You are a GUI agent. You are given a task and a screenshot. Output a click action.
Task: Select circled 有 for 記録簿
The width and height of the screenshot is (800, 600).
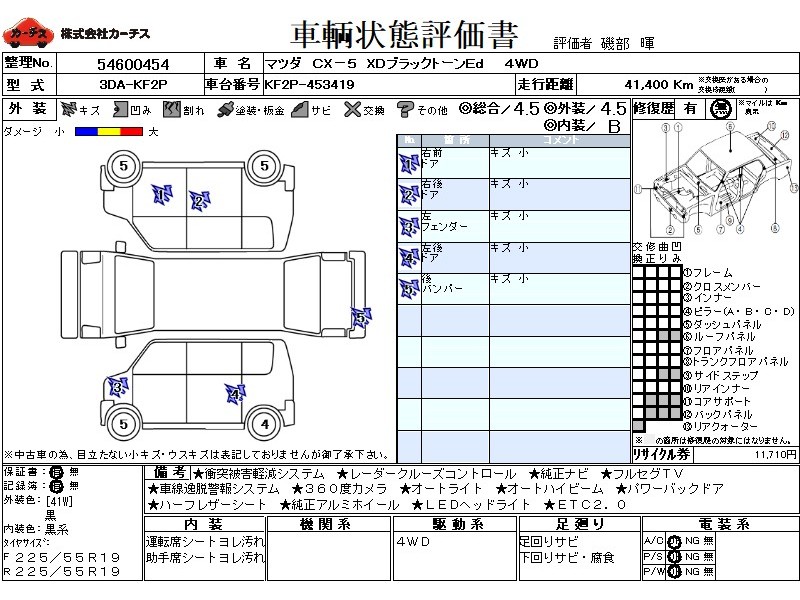coord(56,486)
